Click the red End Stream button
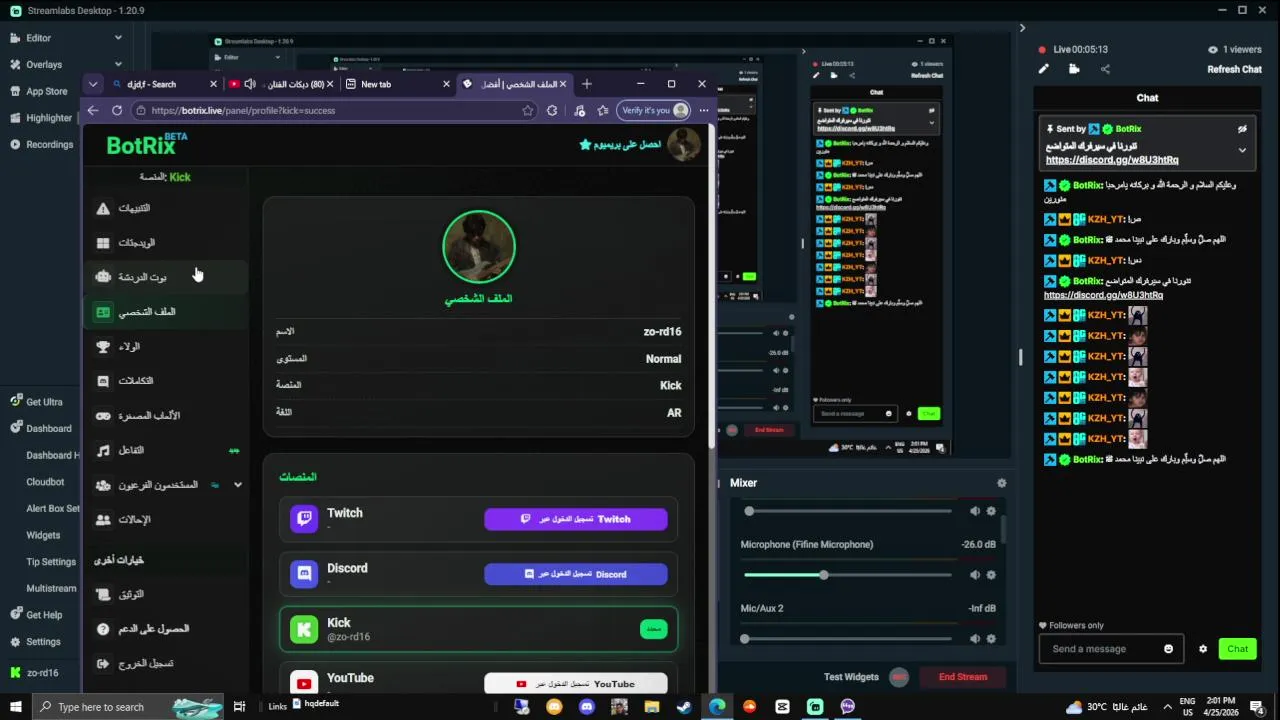Image resolution: width=1280 pixels, height=720 pixels. coord(963,677)
